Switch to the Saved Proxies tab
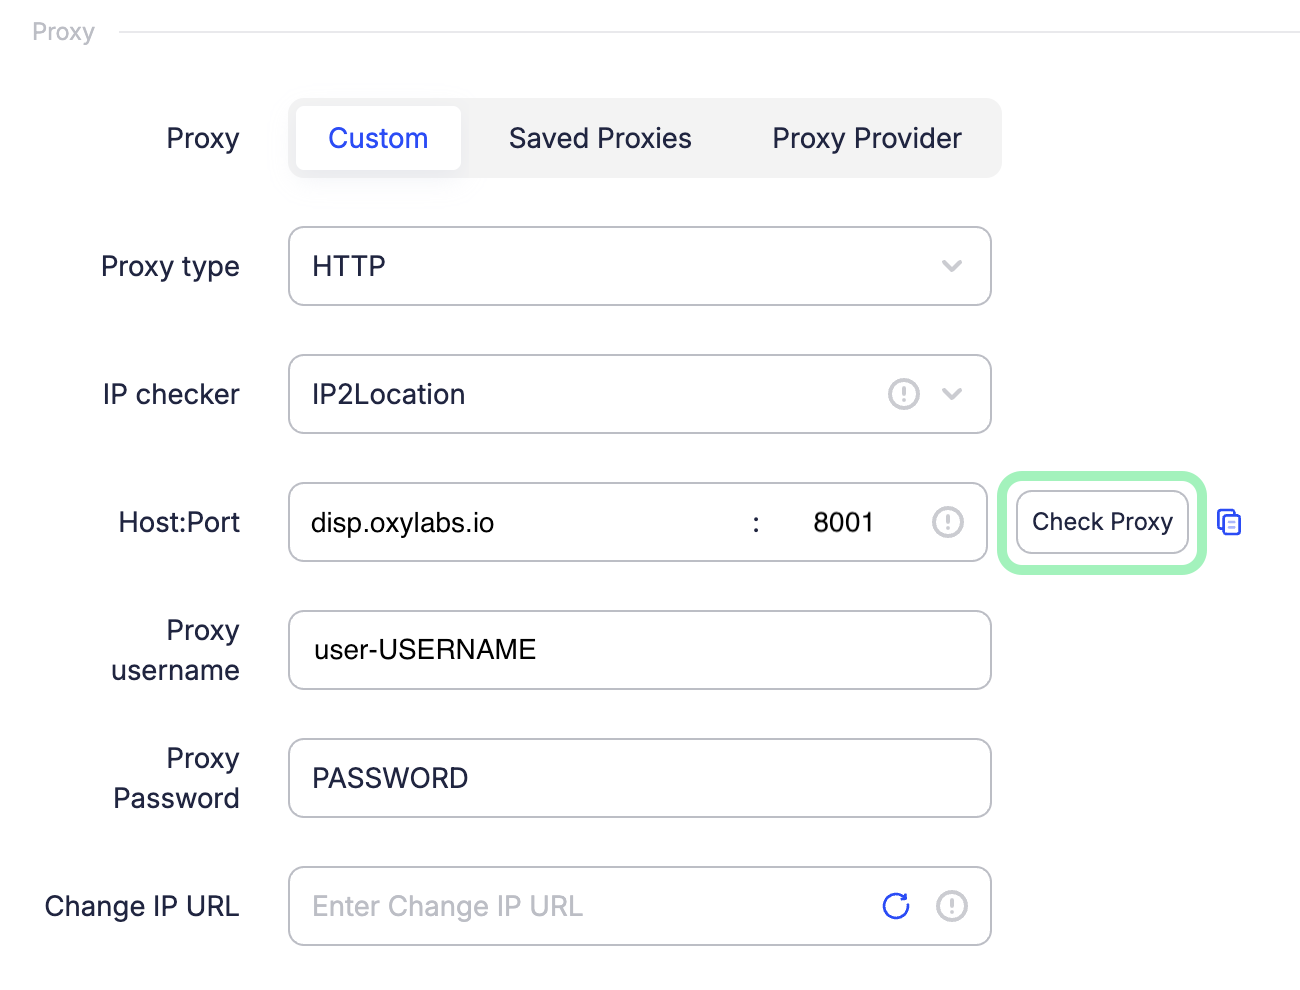Image resolution: width=1300 pixels, height=990 pixels. click(x=600, y=138)
